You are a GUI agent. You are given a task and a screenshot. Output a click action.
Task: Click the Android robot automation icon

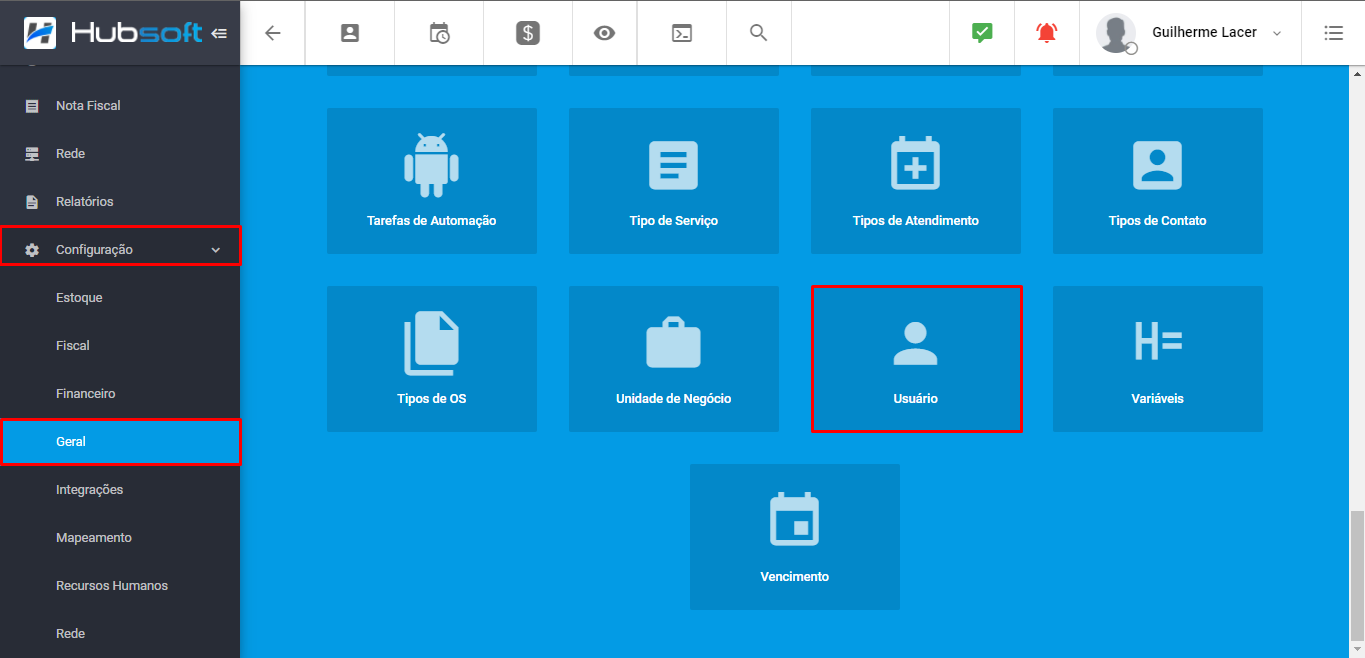click(x=432, y=165)
